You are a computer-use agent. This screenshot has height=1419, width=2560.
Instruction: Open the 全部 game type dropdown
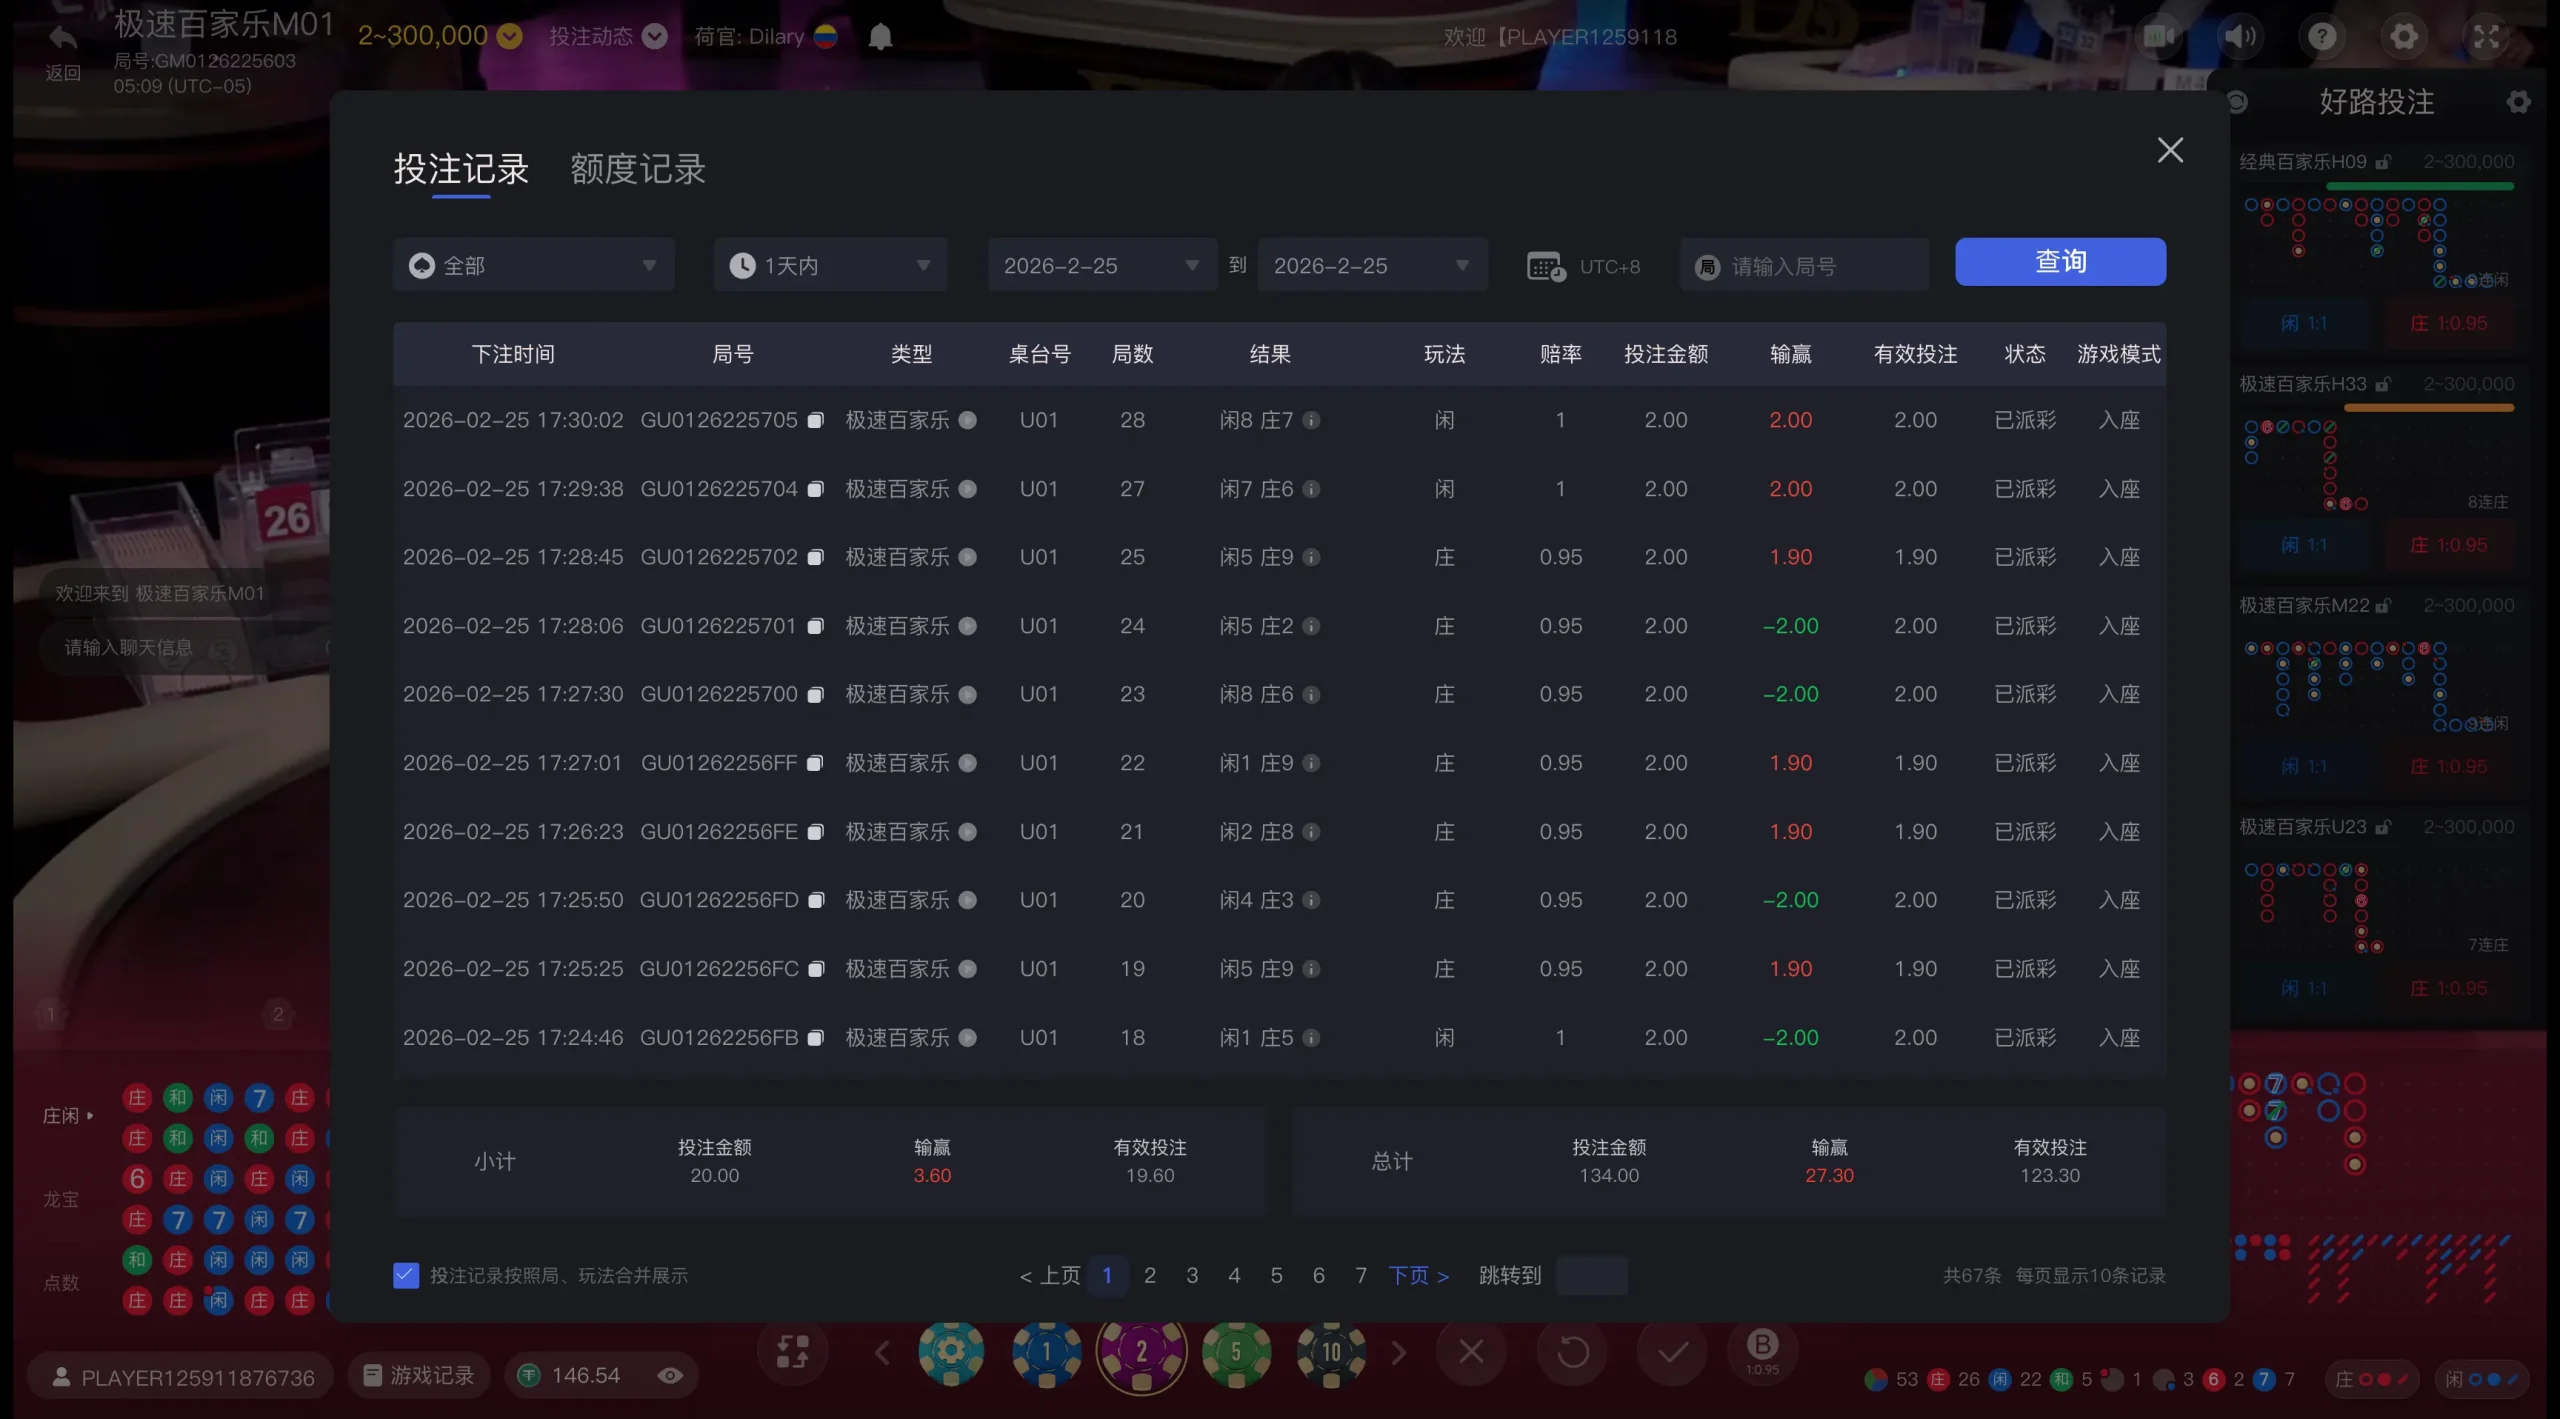click(x=533, y=266)
